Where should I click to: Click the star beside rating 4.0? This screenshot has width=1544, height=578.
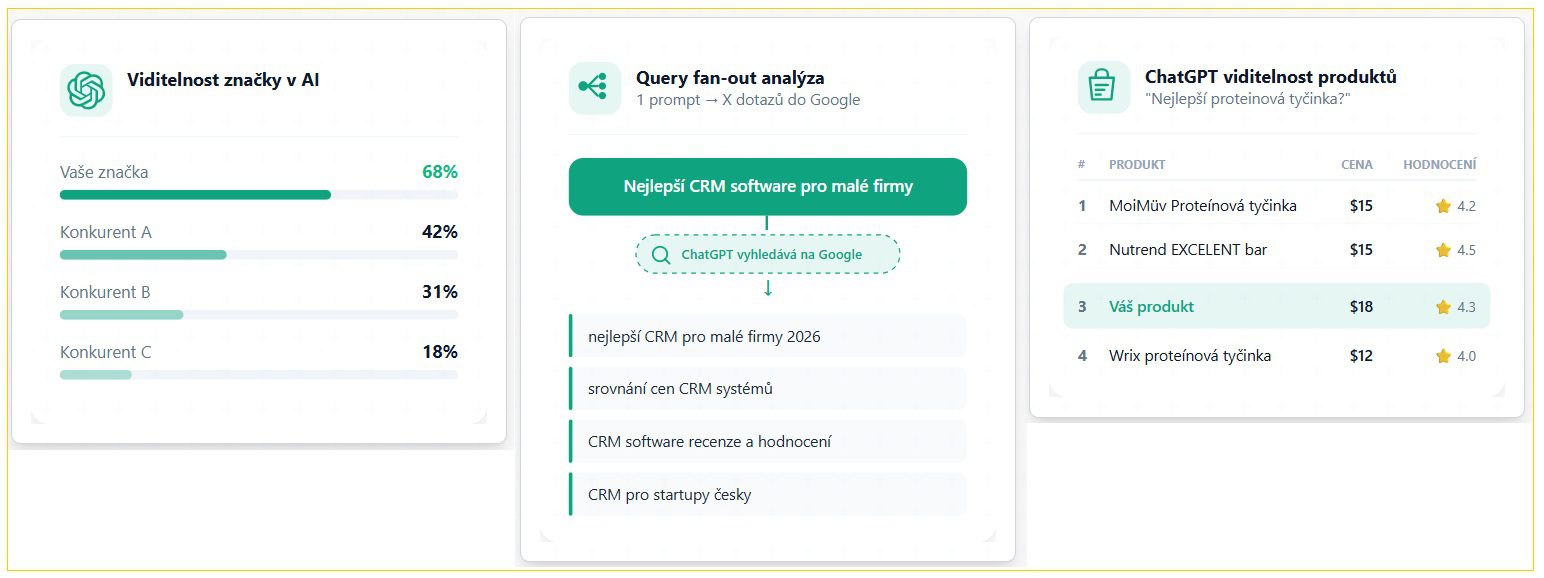[1442, 356]
